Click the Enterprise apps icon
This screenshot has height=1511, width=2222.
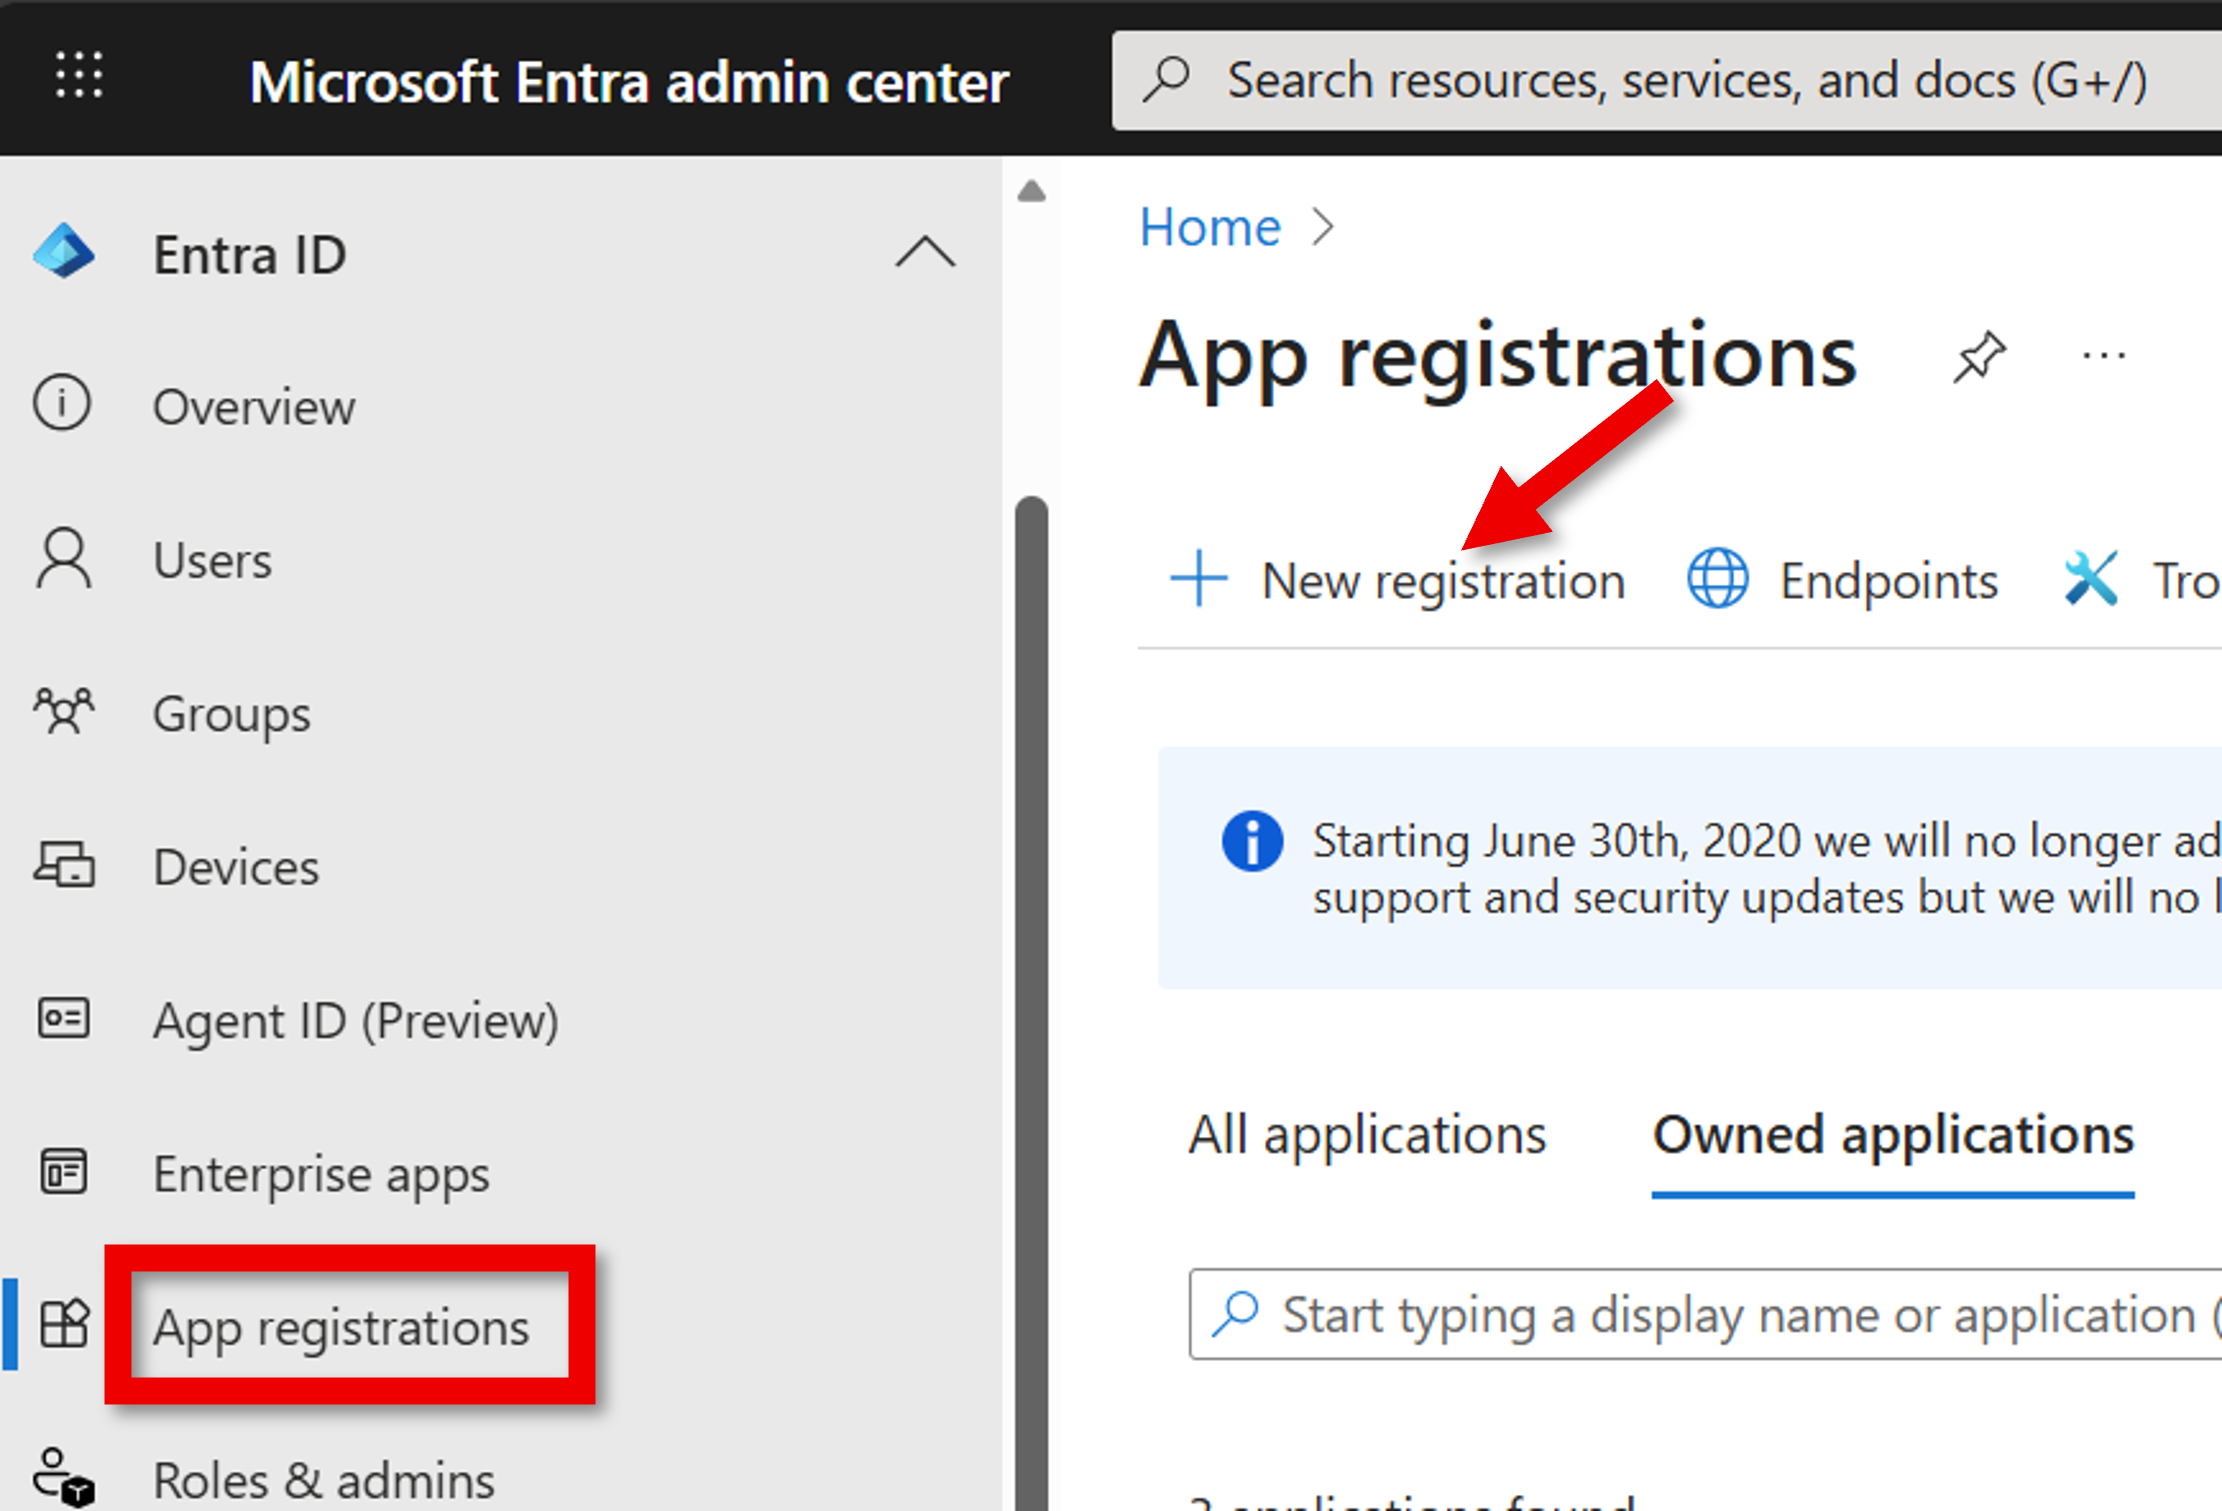click(x=64, y=1172)
